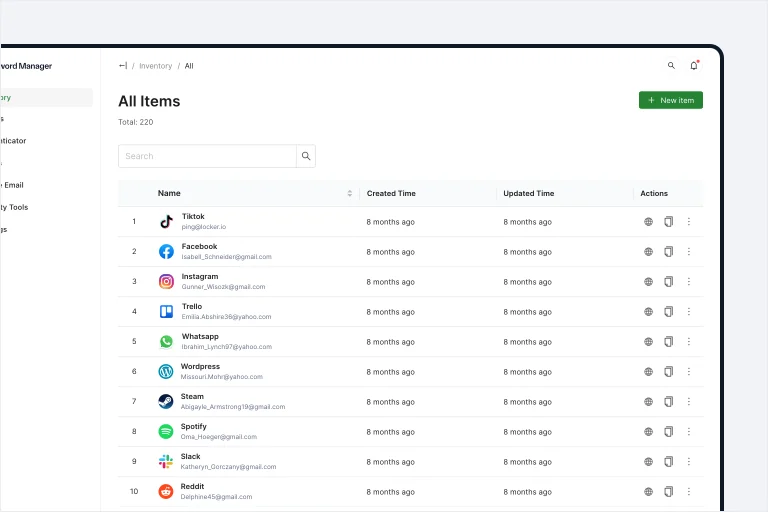Open website globe icon for Trello row
Viewport: 768px width, 512px height.
click(x=648, y=312)
